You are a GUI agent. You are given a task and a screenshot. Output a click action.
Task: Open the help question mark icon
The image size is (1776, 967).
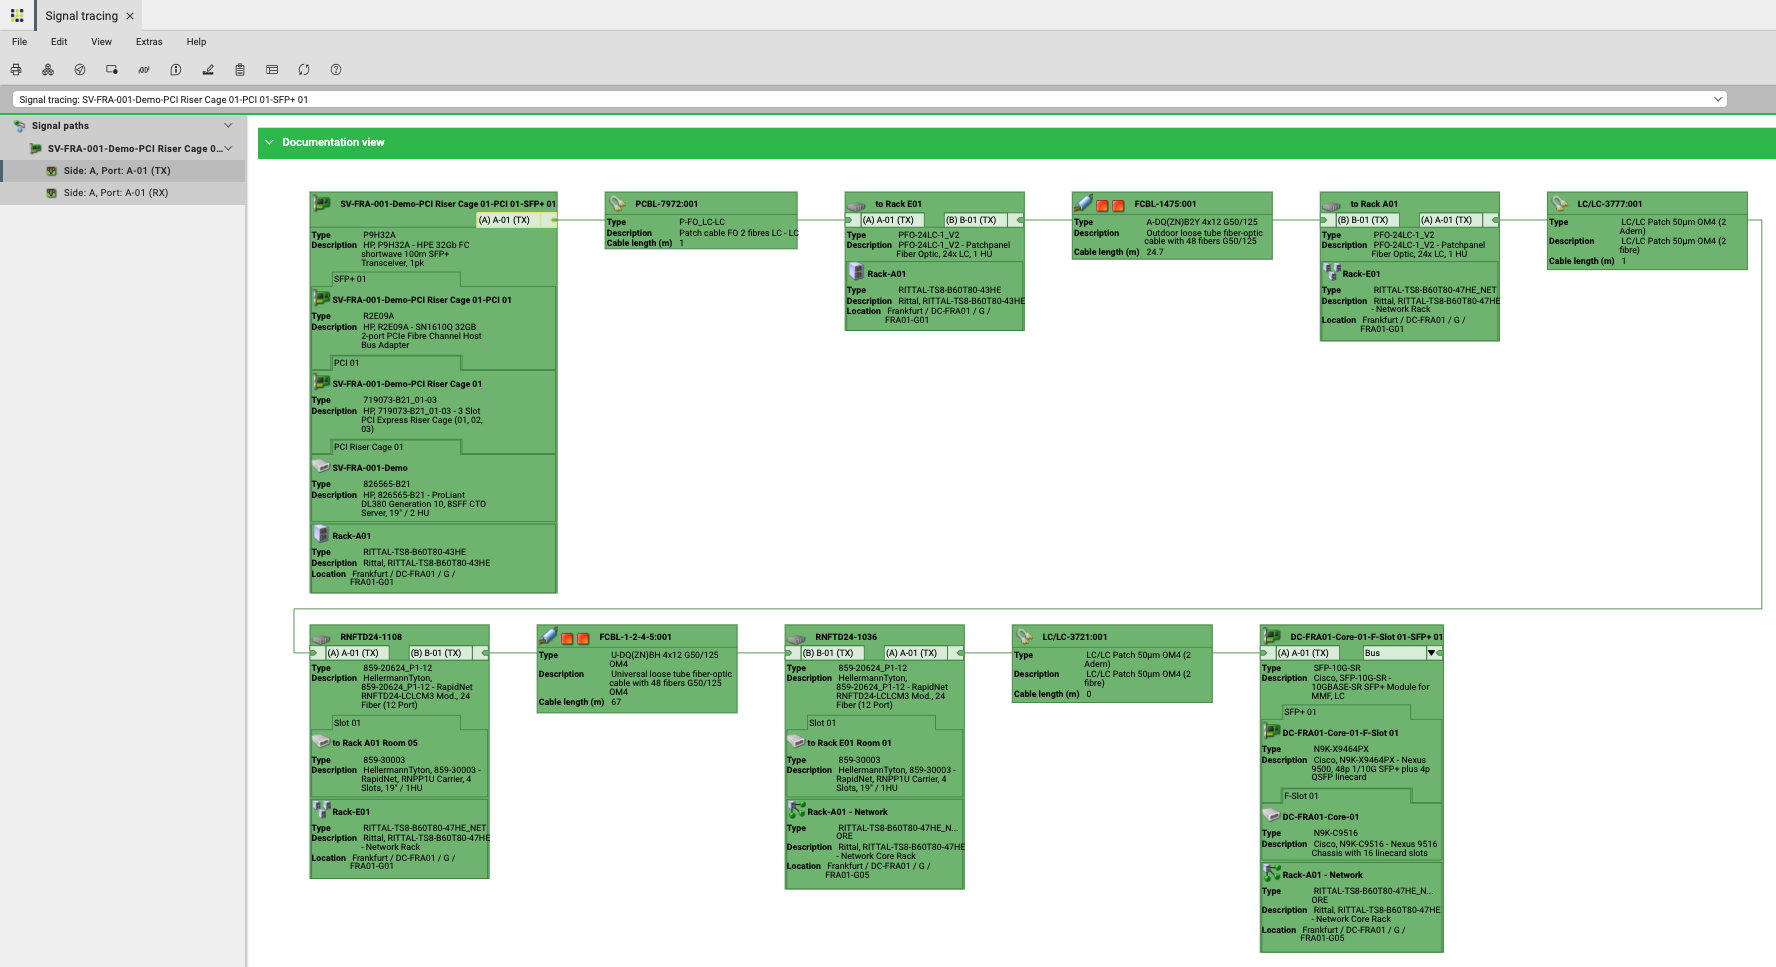point(336,70)
